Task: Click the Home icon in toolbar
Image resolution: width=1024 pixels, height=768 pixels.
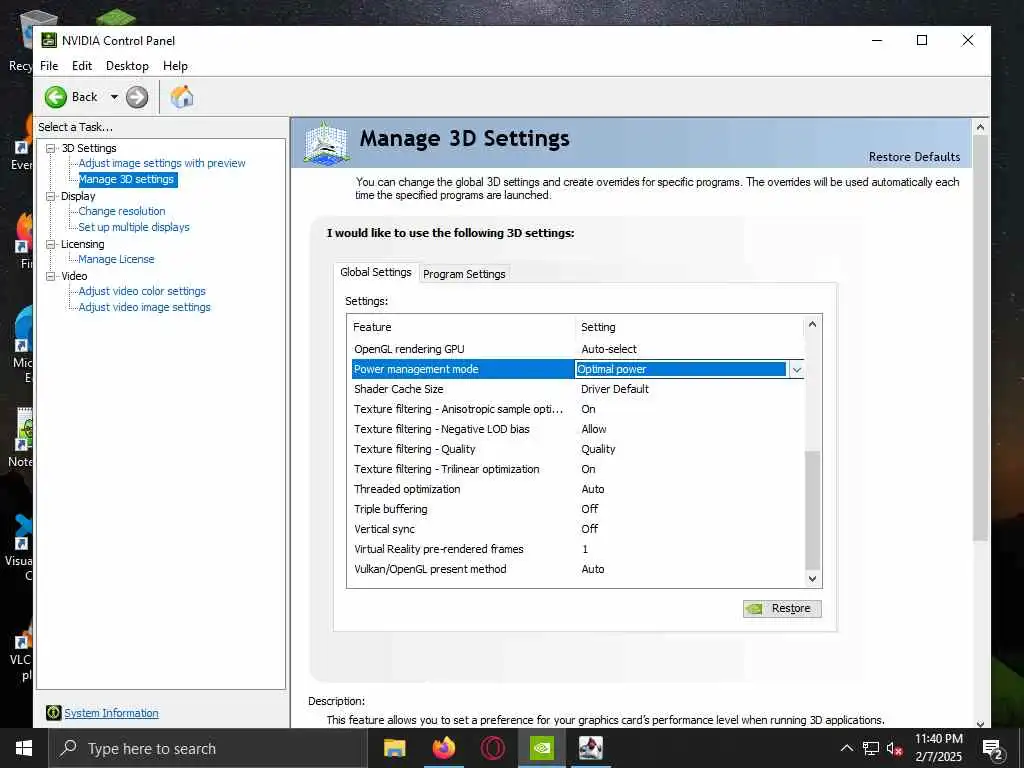Action: [x=182, y=97]
